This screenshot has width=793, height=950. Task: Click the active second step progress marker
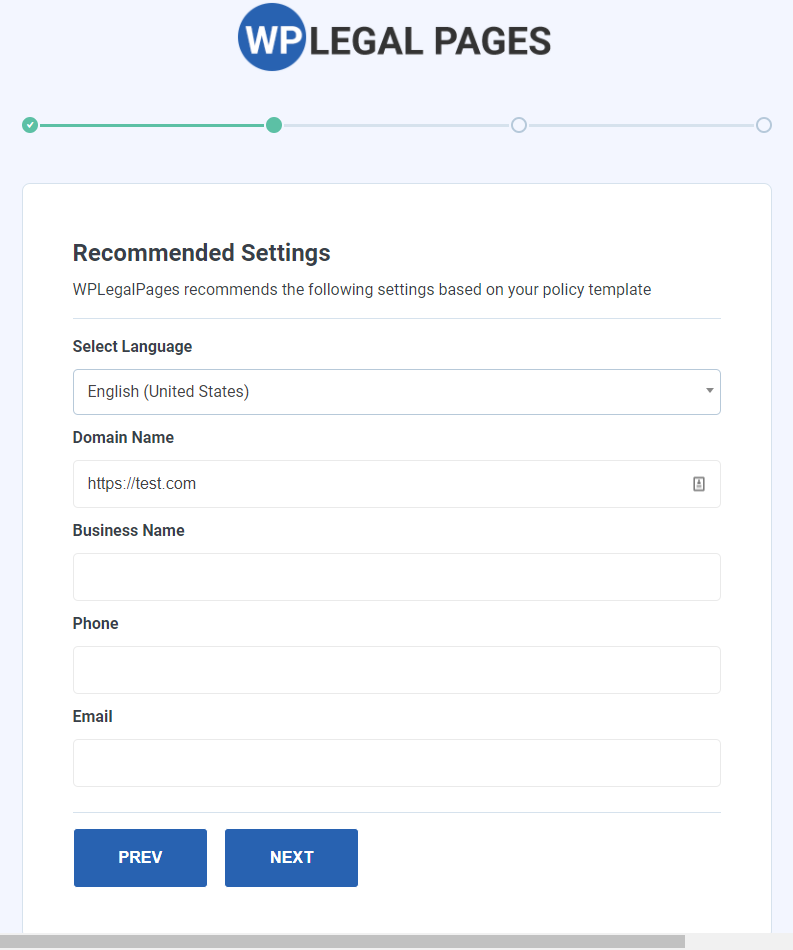[x=275, y=125]
